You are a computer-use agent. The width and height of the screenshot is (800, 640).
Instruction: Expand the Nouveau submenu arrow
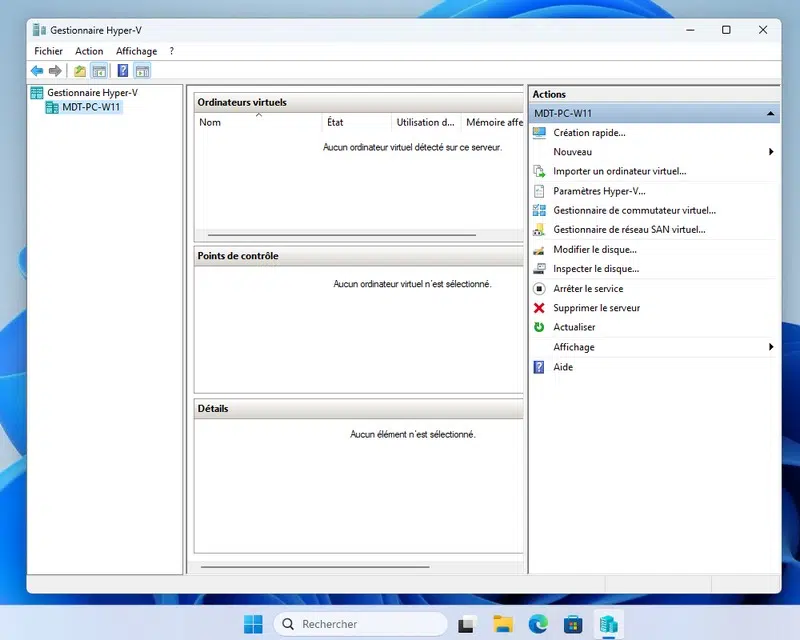[771, 152]
